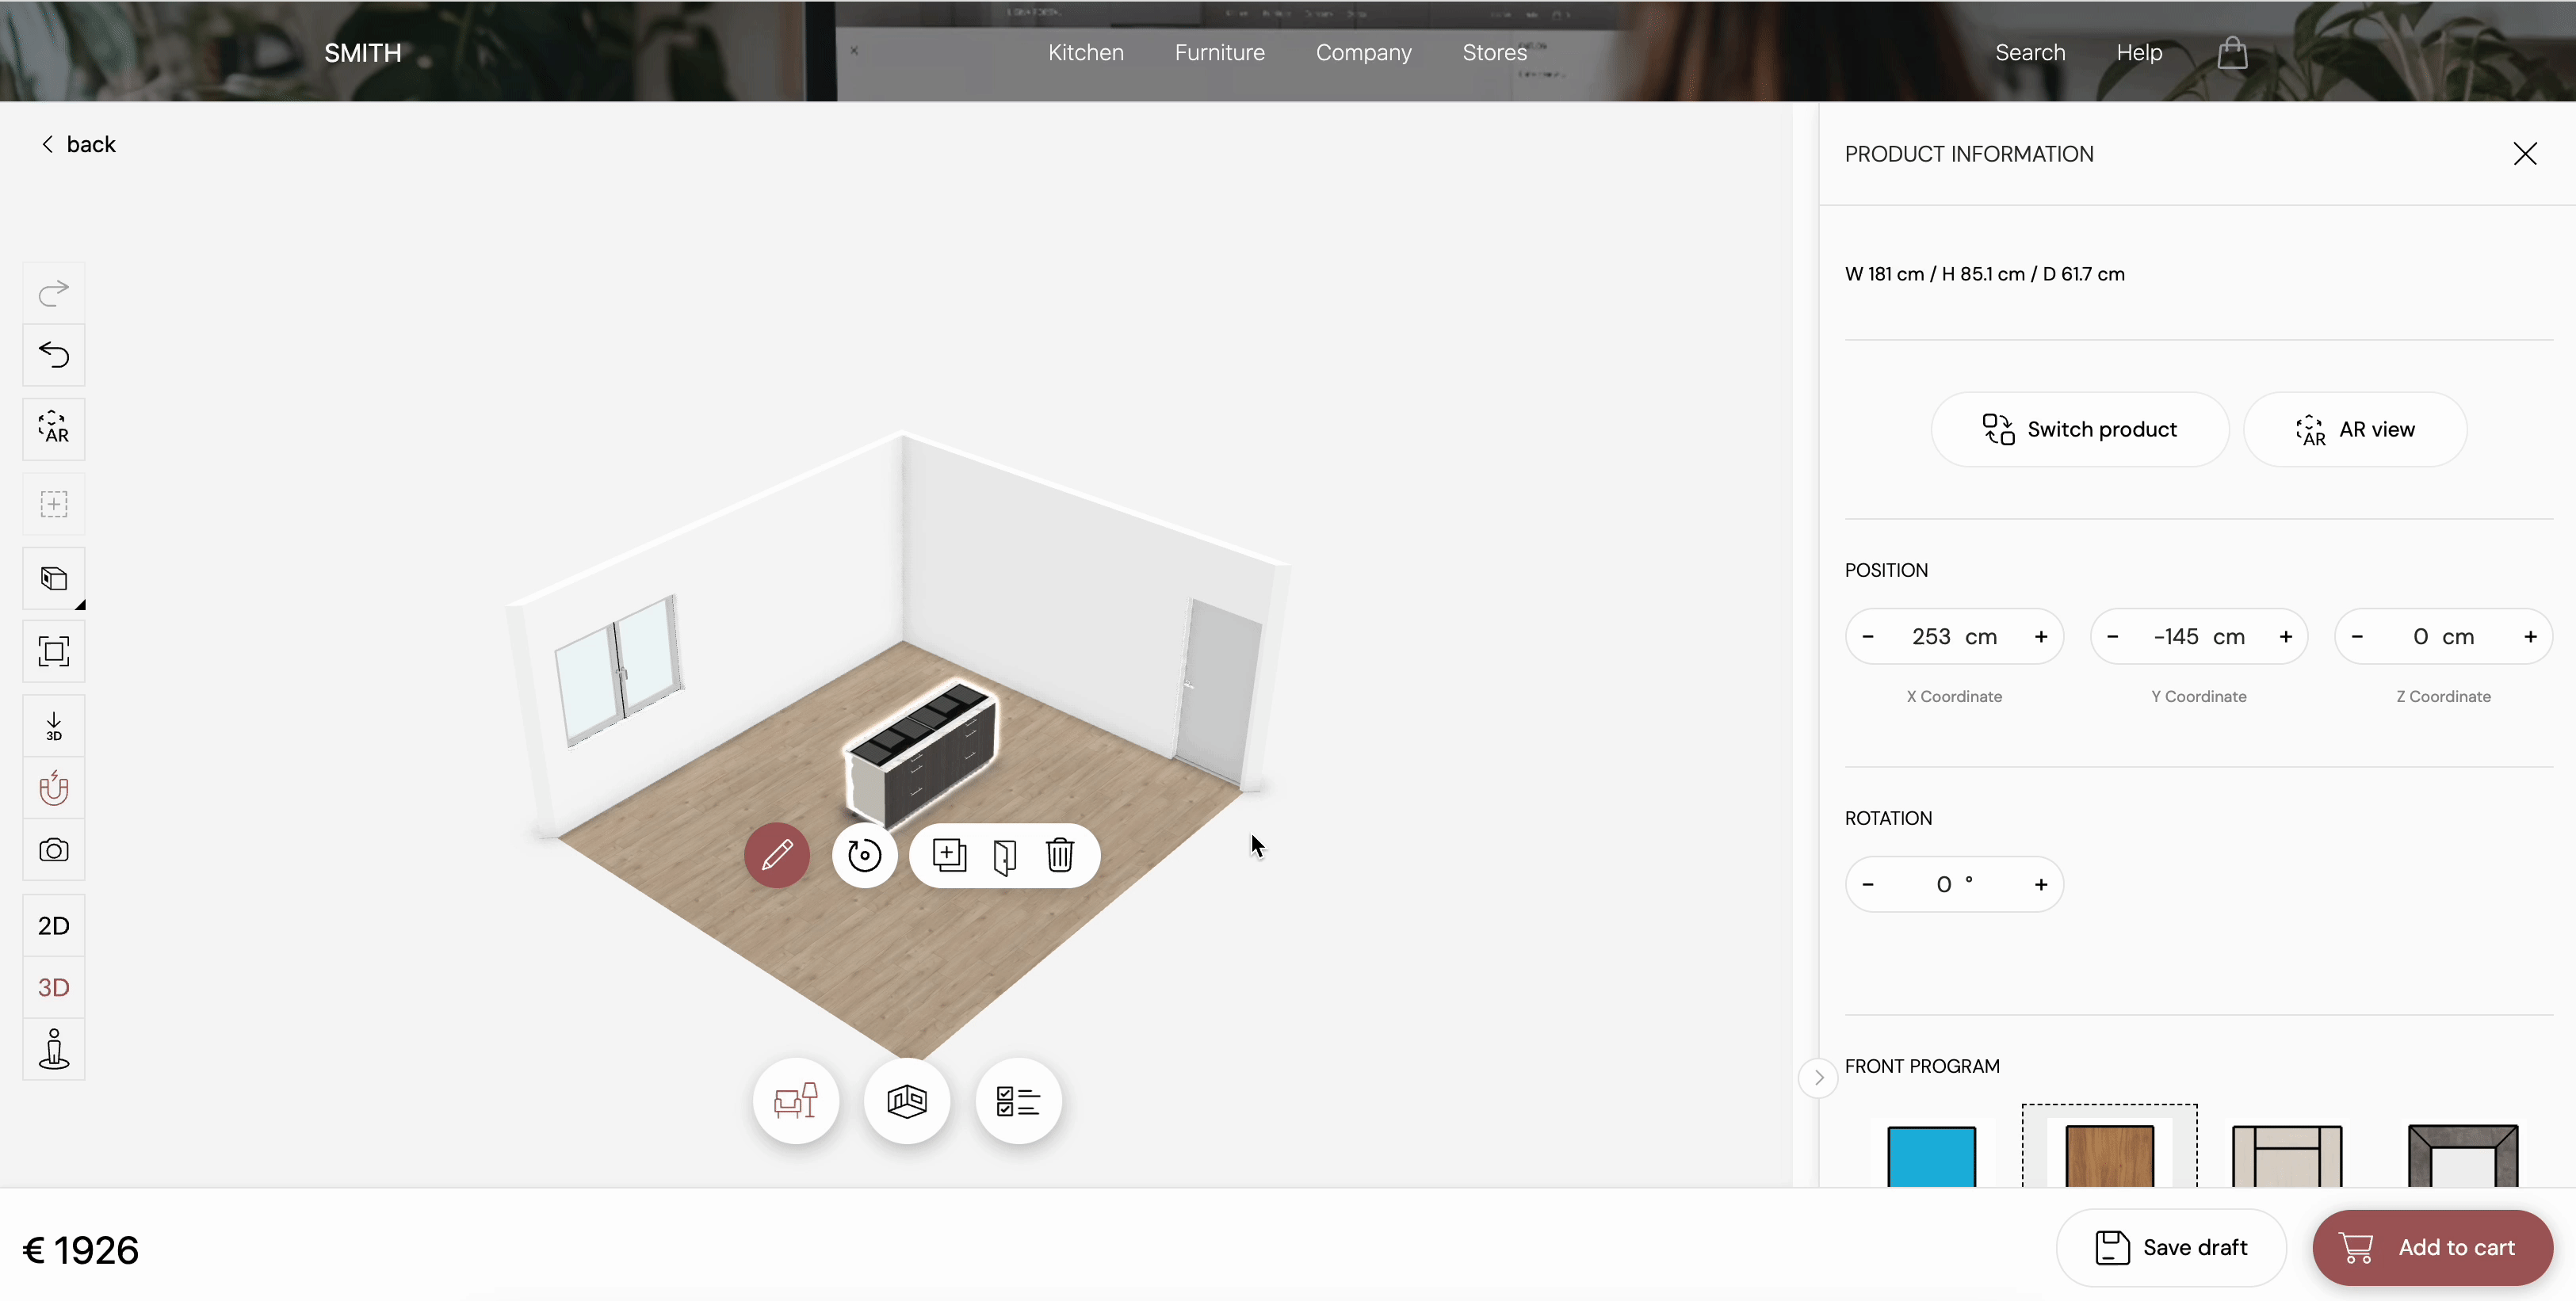Go back using the back chevron

(48, 145)
